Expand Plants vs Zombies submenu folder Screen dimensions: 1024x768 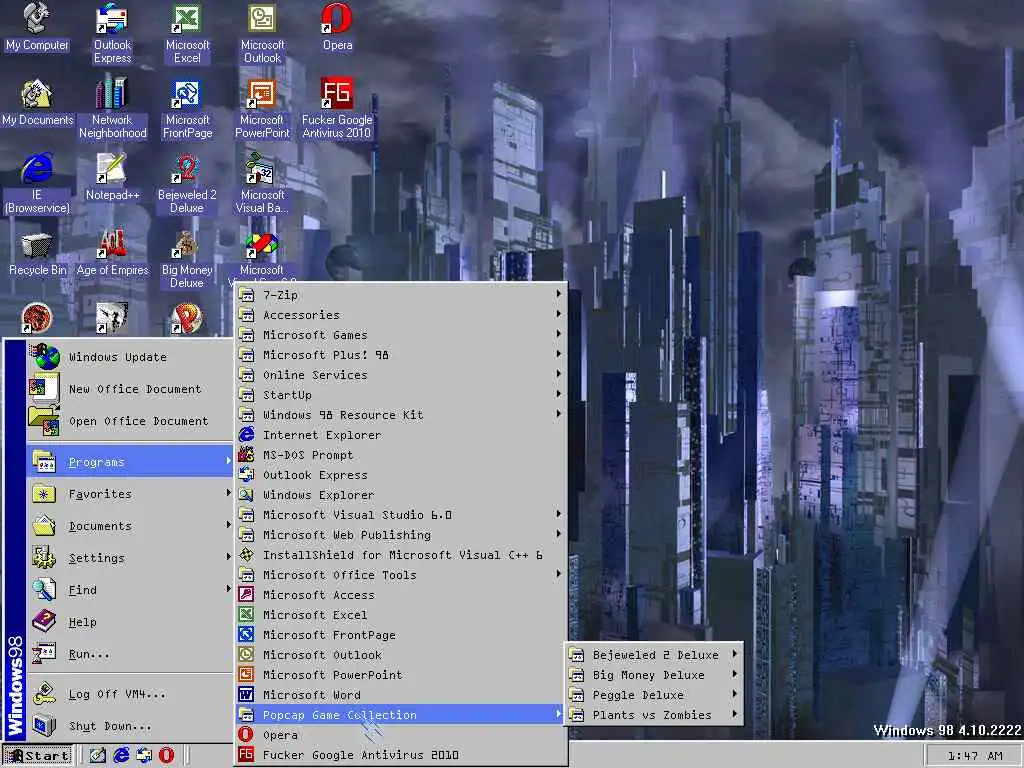pos(654,715)
